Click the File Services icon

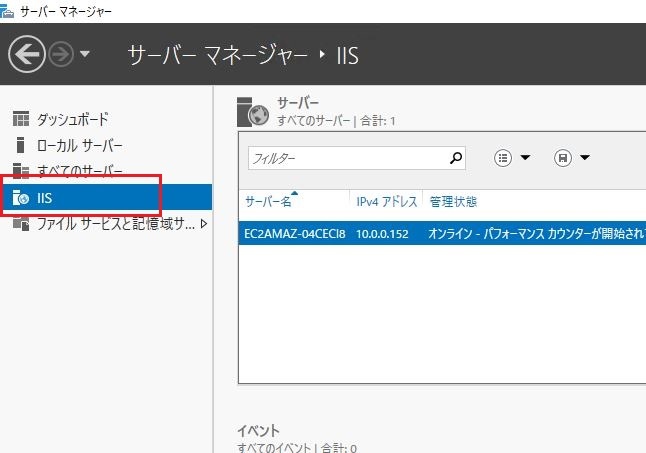pyautogui.click(x=21, y=224)
